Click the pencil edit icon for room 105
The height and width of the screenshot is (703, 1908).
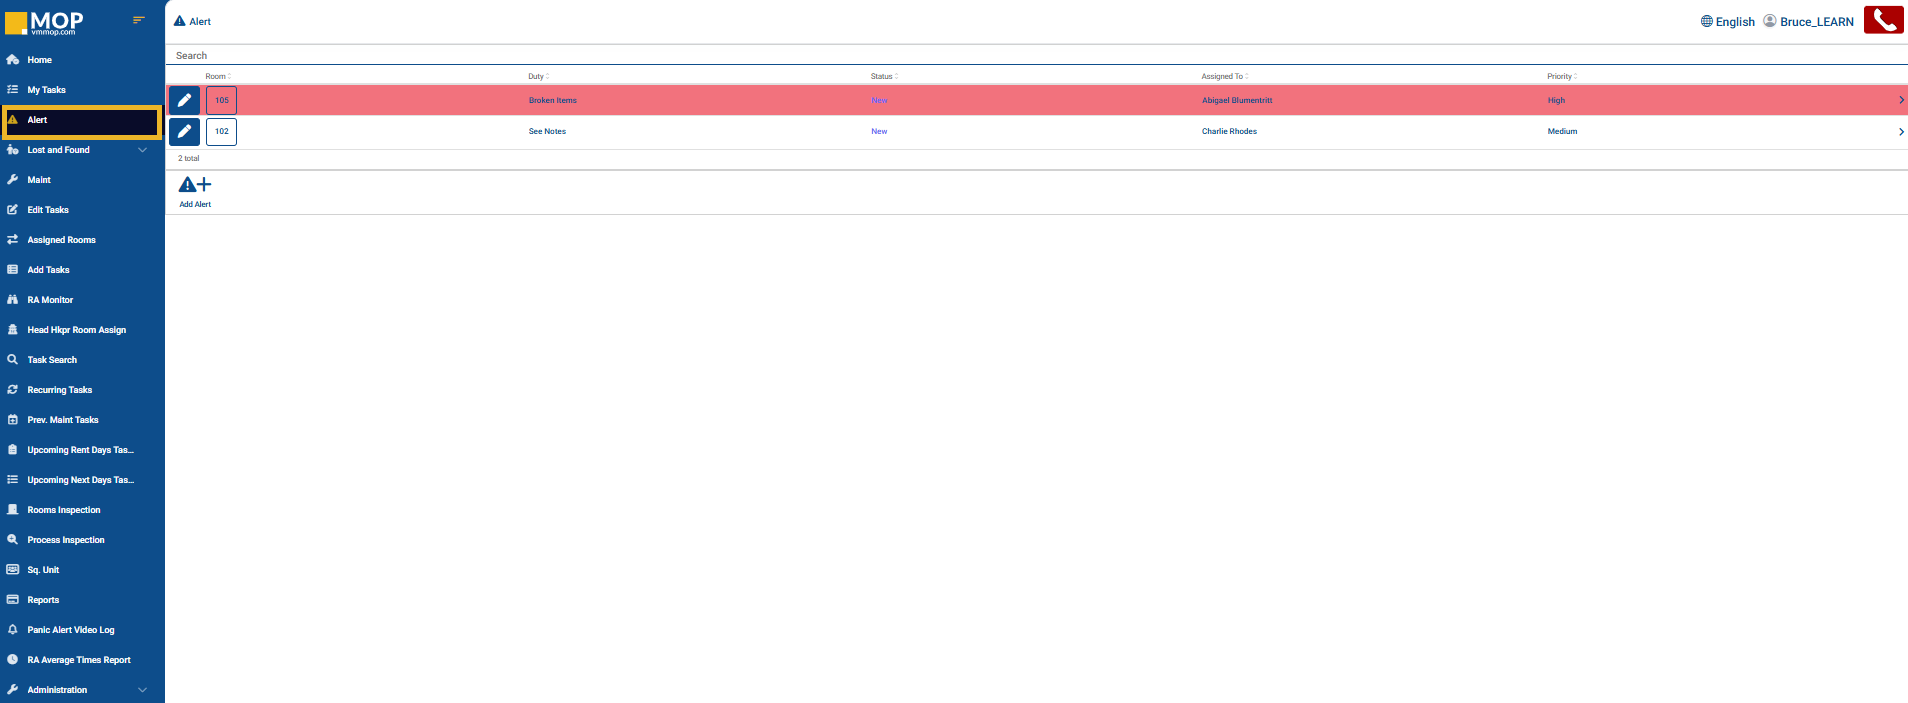[x=184, y=100]
